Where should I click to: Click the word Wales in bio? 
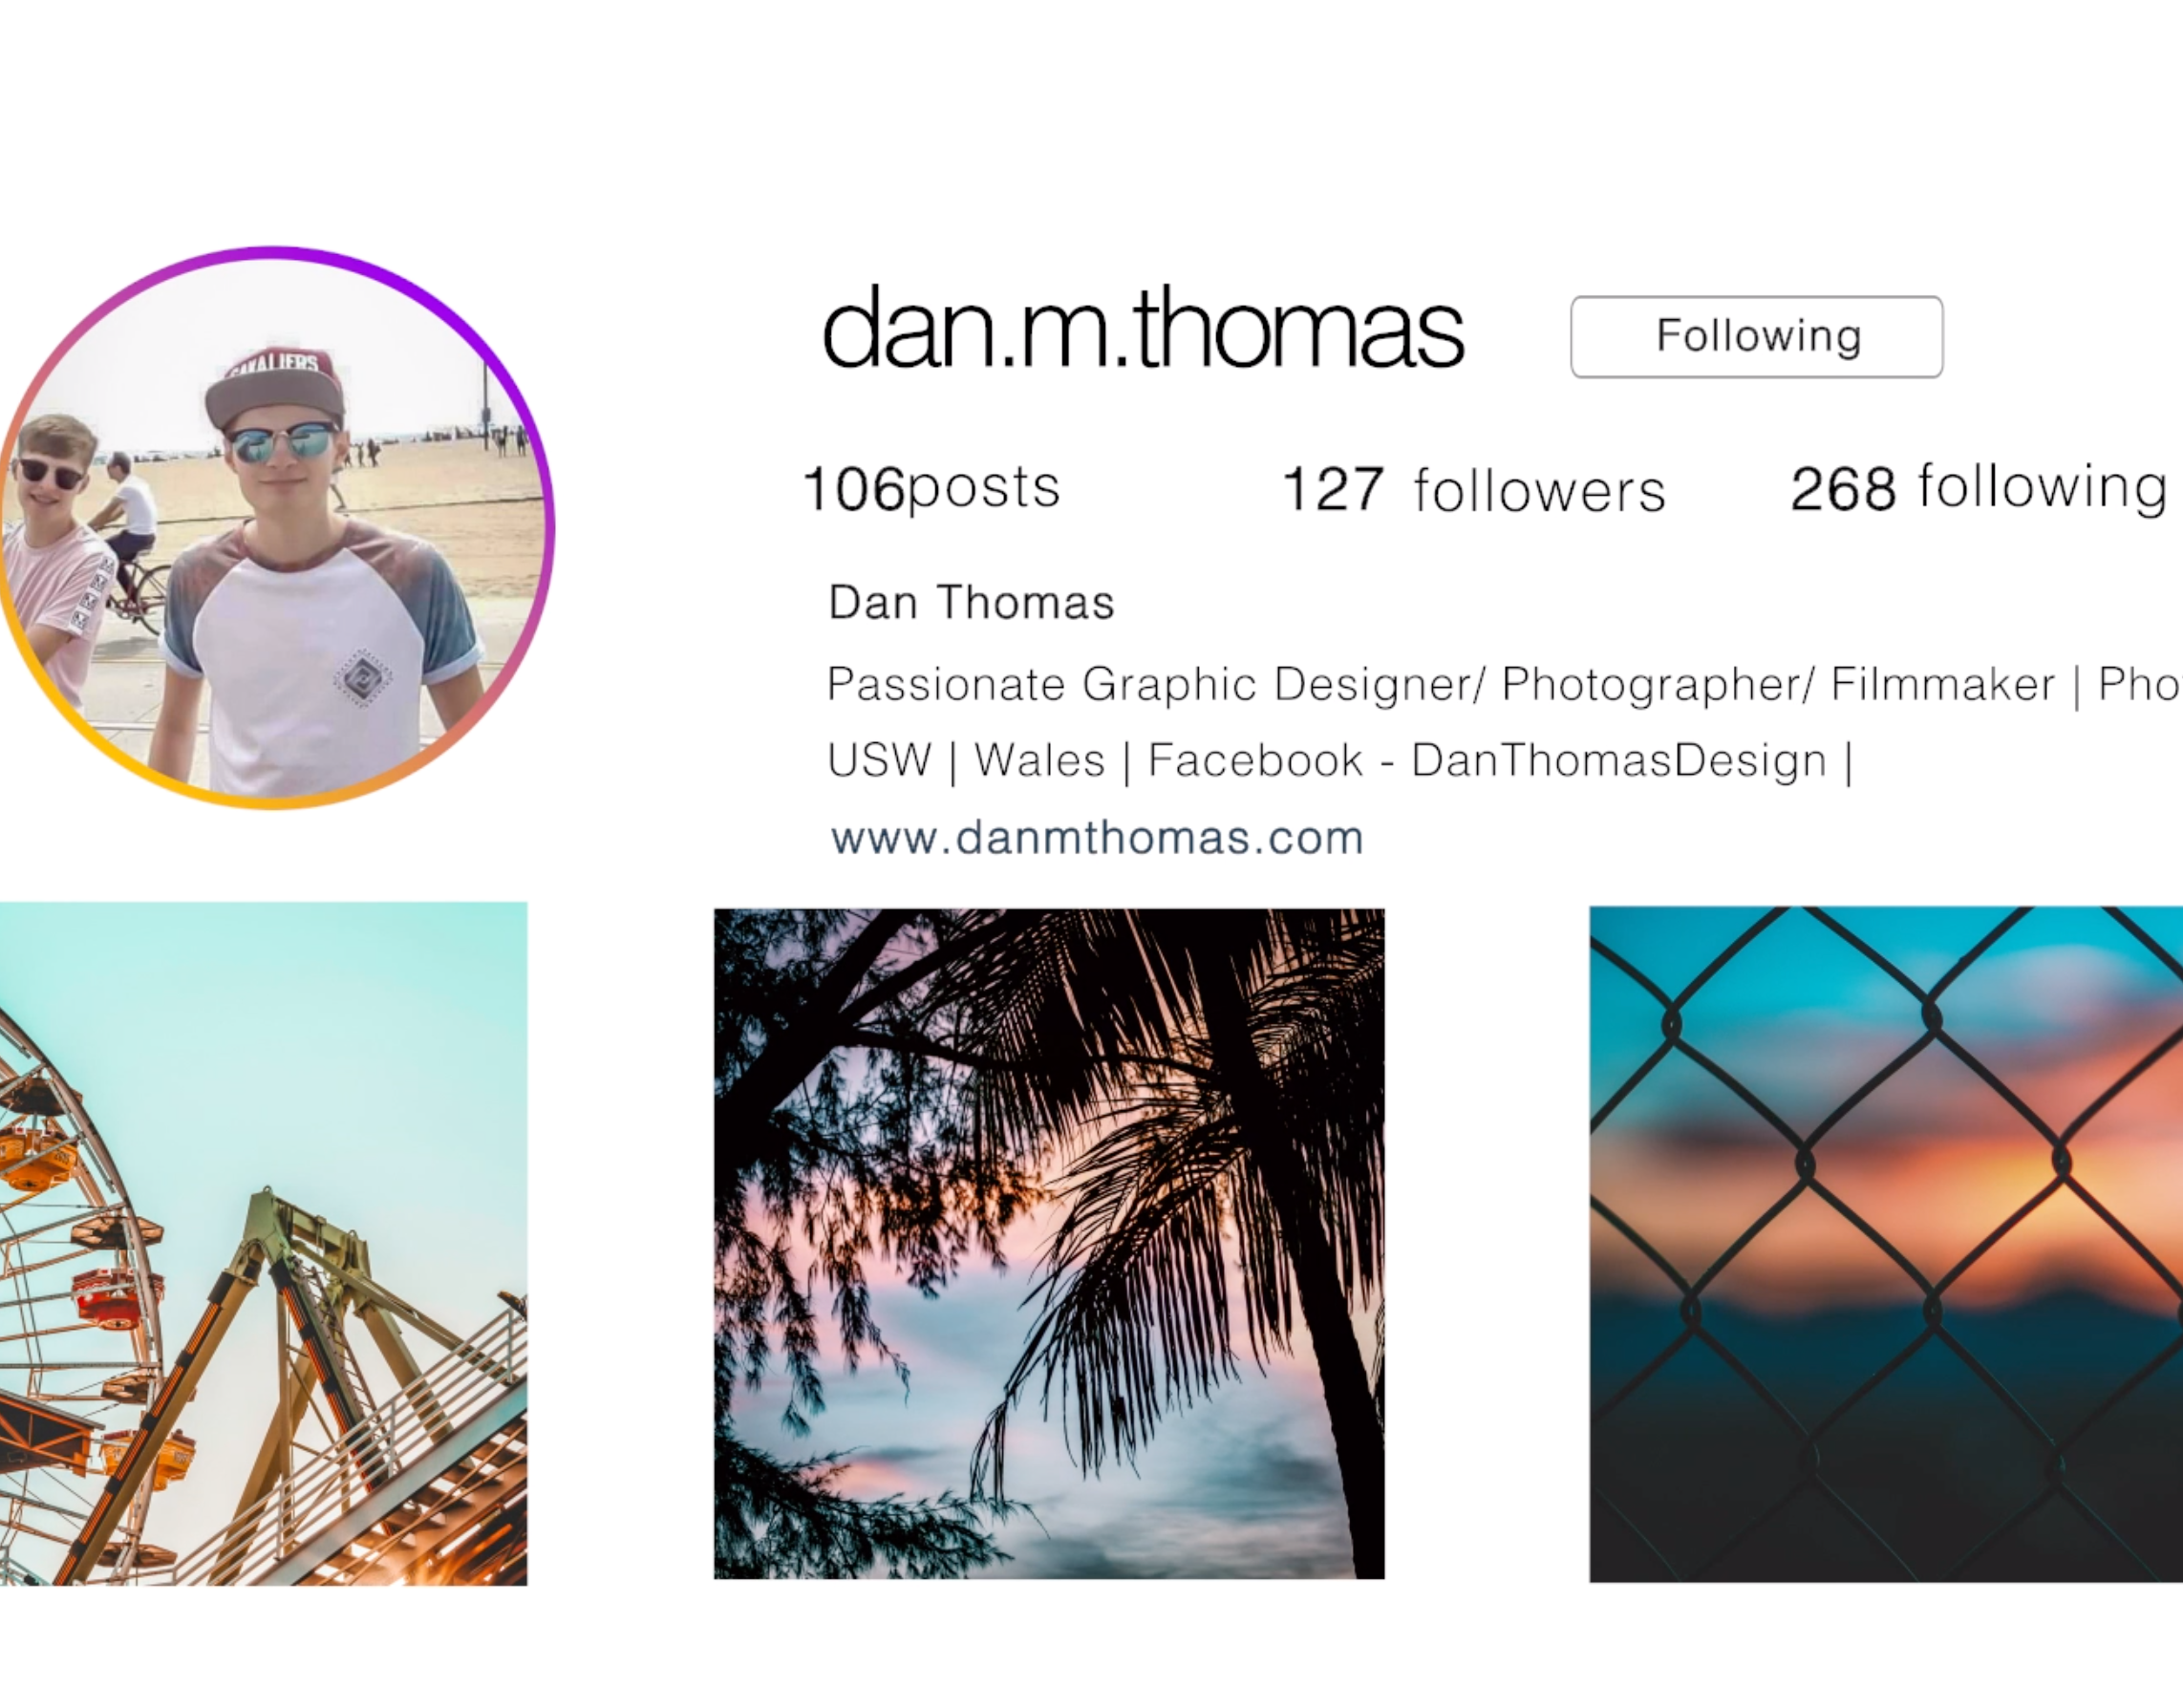(1040, 760)
